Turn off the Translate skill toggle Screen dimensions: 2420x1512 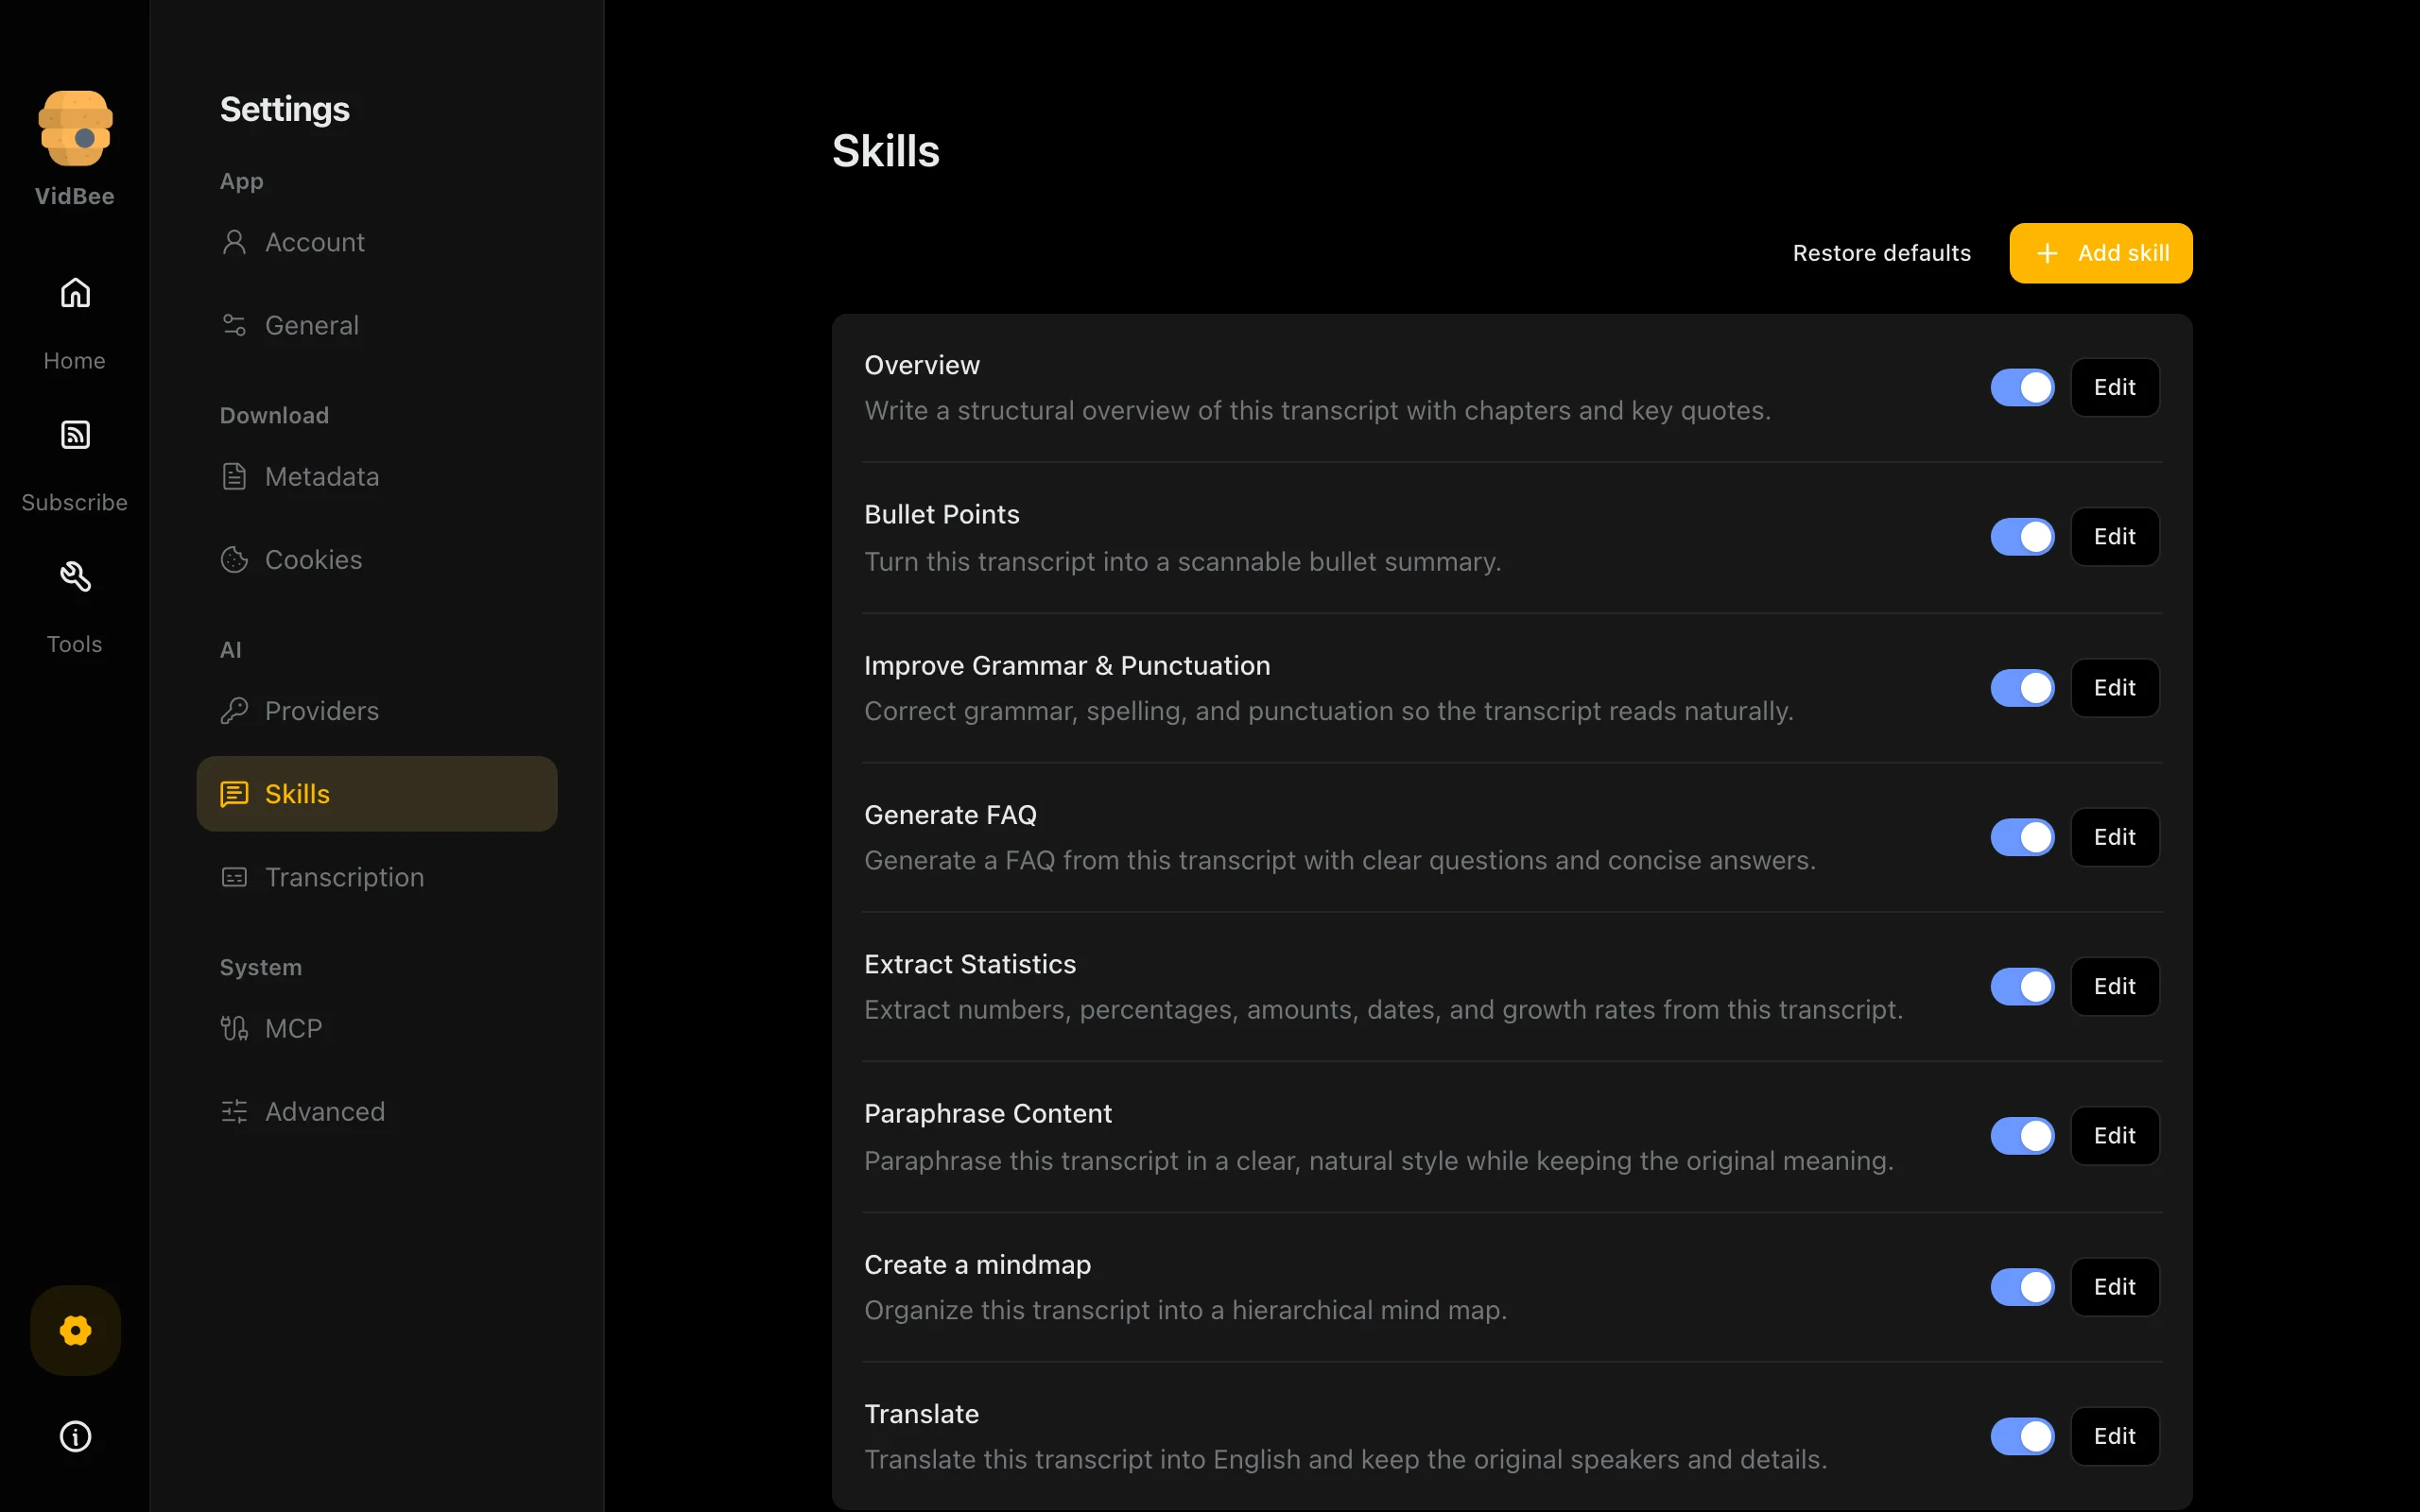click(2022, 1437)
